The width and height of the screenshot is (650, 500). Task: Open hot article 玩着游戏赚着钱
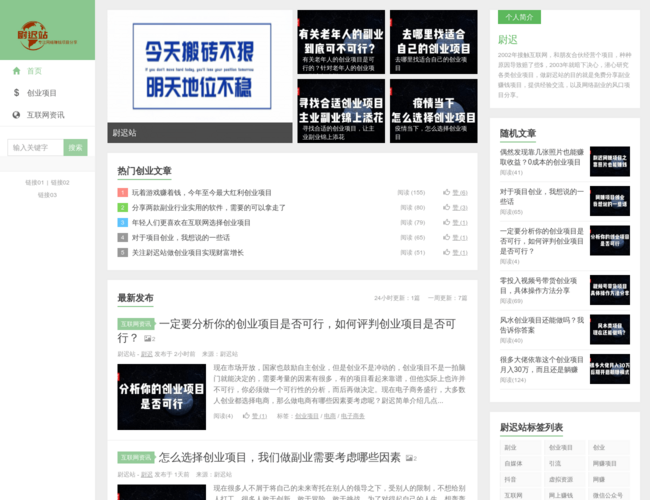pyautogui.click(x=201, y=192)
